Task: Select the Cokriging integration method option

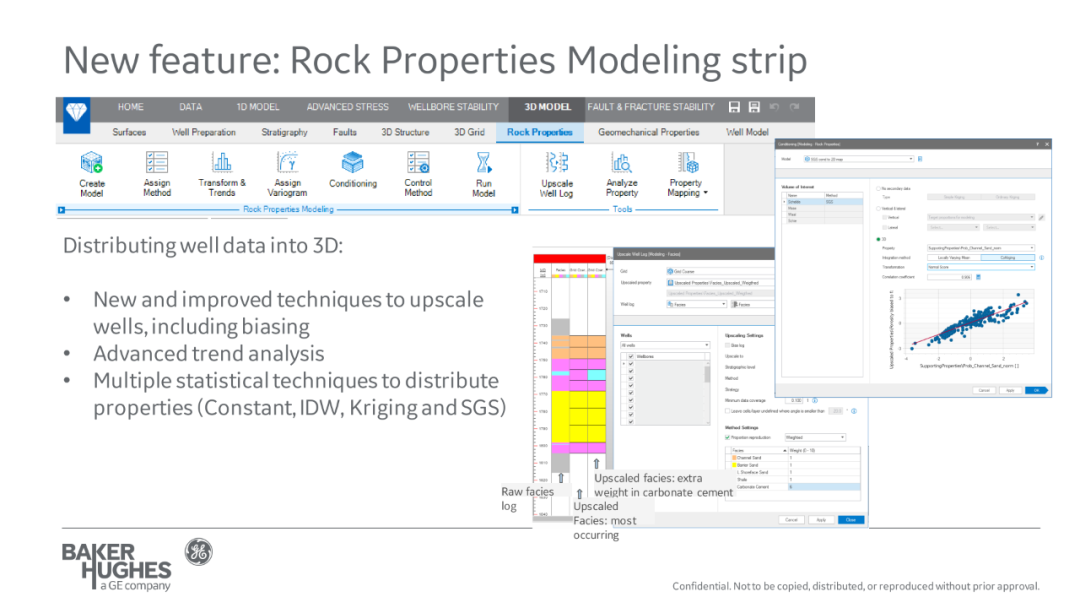Action: tap(1008, 258)
